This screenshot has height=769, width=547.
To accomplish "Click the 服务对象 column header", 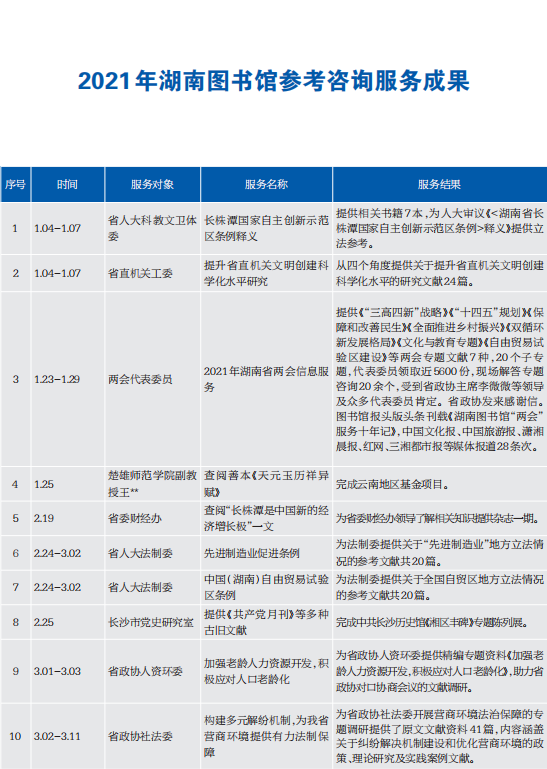I will (152, 184).
